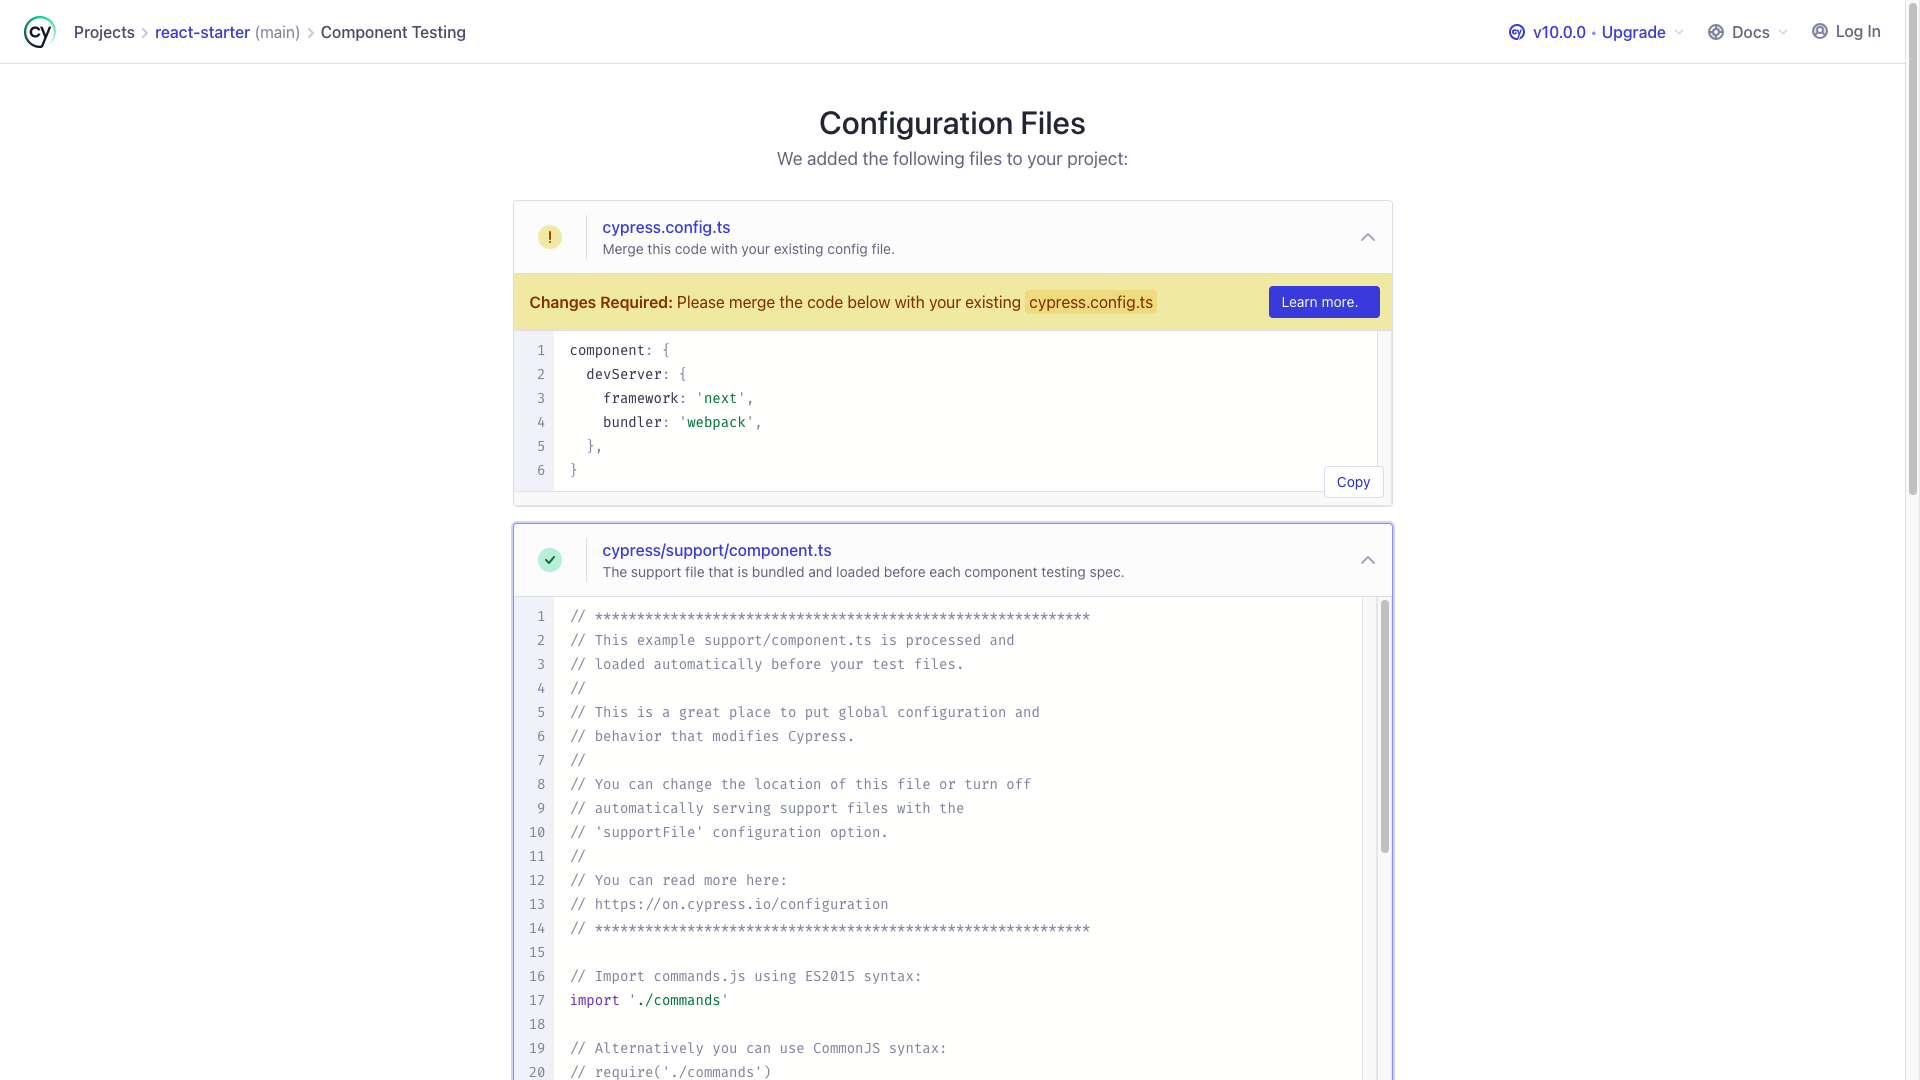Click the cypress.config.ts file title
The width and height of the screenshot is (1920, 1080).
pyautogui.click(x=666, y=227)
